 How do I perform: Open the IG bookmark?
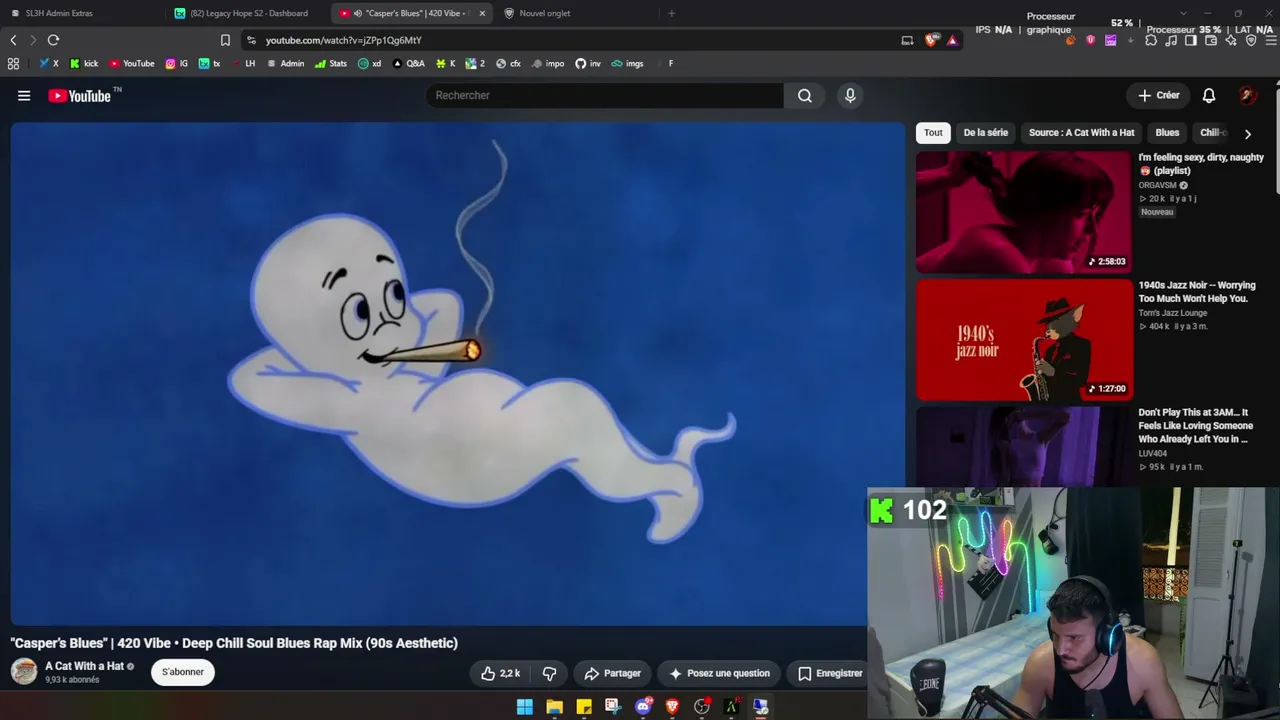177,63
